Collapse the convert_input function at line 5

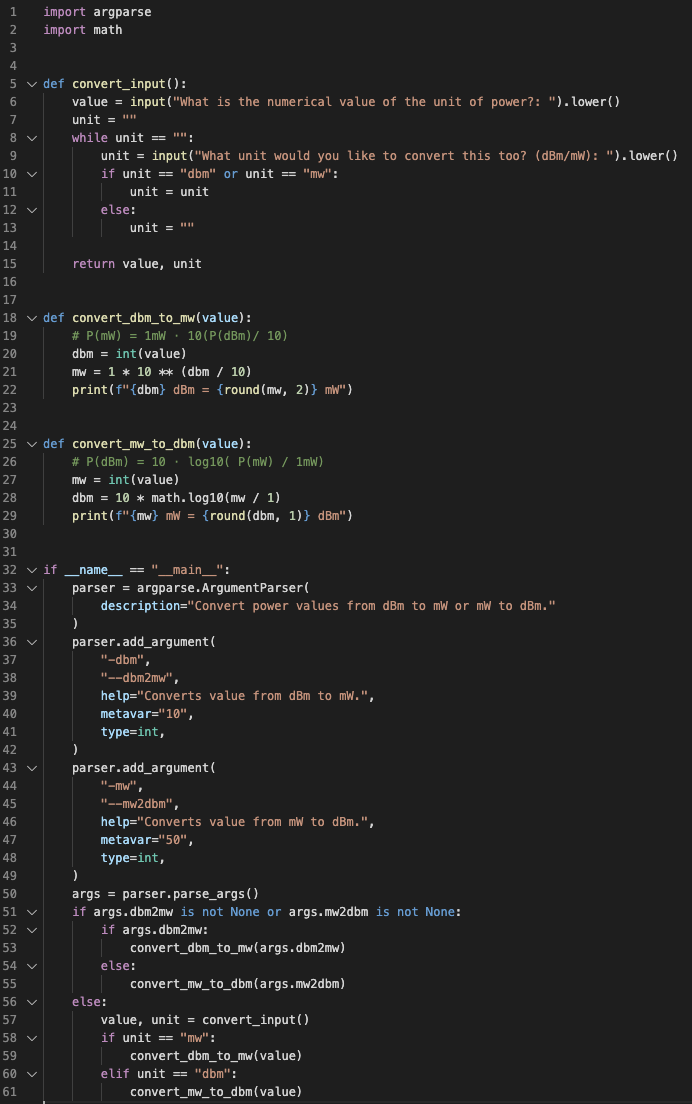32,84
